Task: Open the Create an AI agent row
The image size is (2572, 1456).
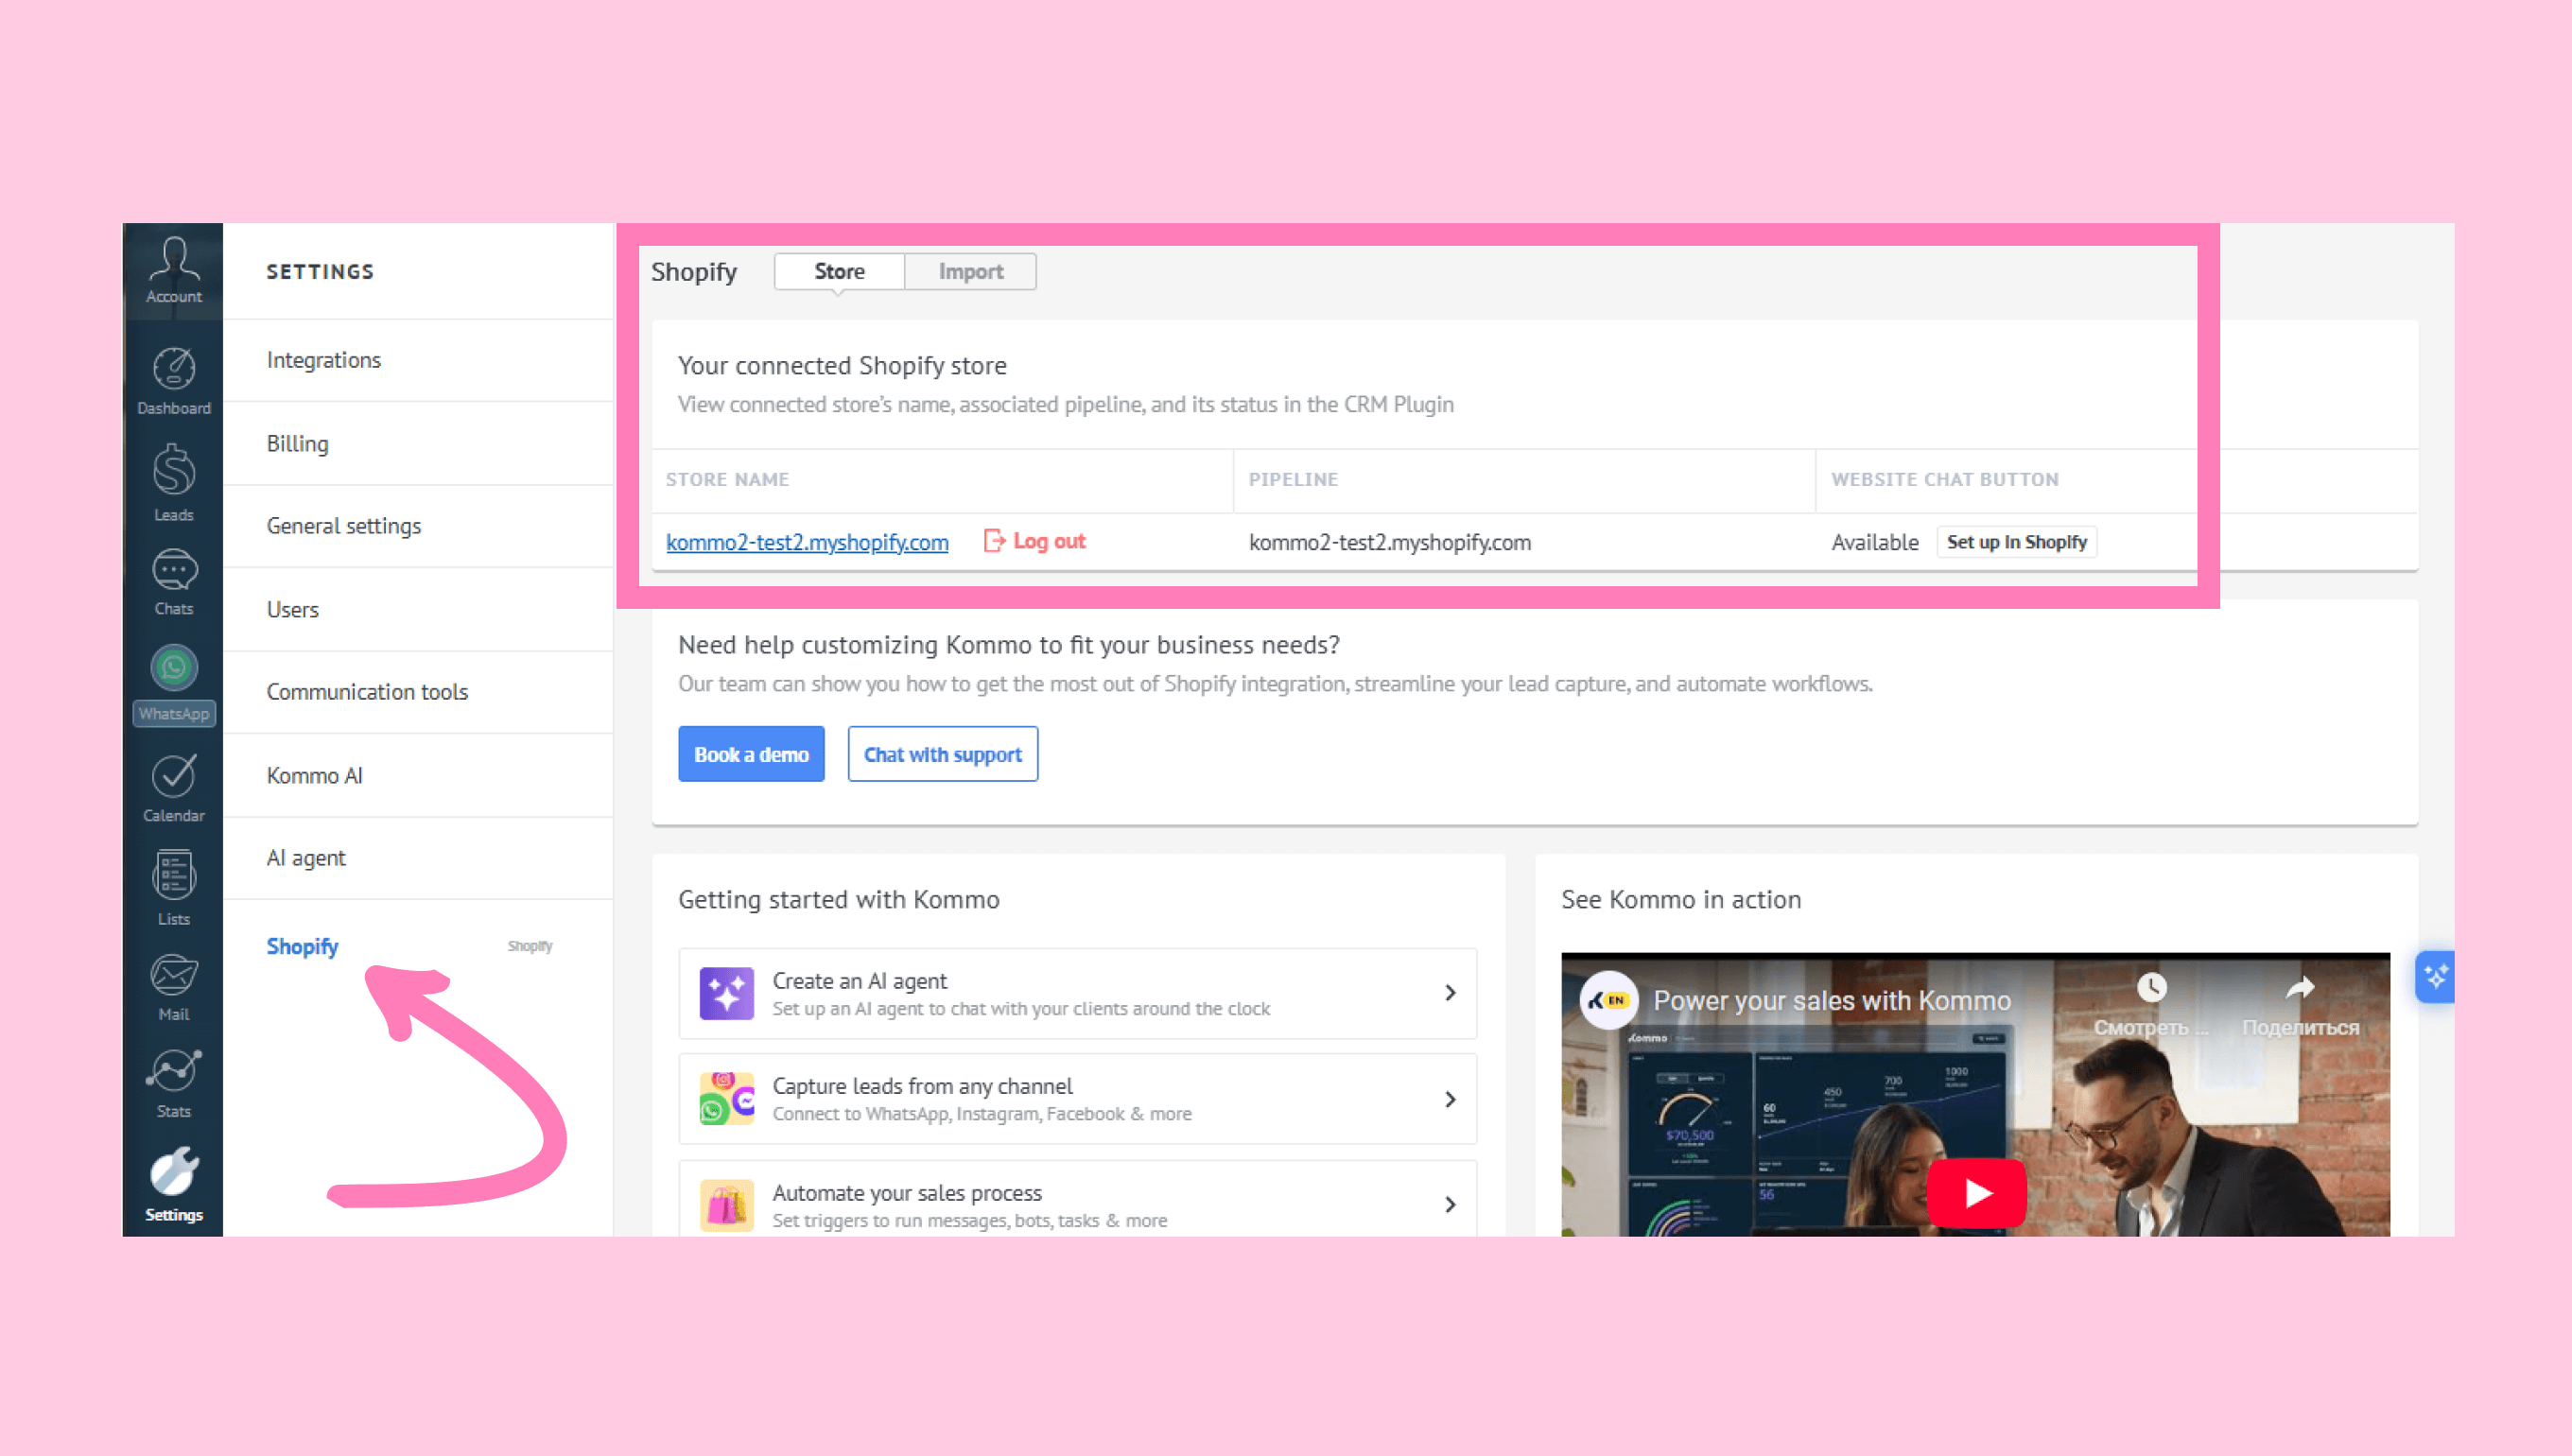Action: pyautogui.click(x=1078, y=994)
